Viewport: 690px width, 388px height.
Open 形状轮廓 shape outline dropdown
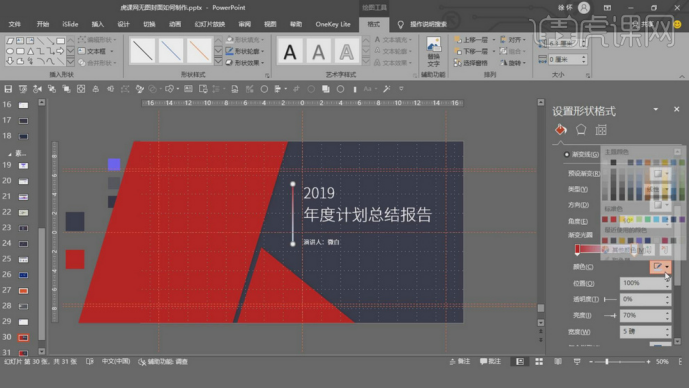(245, 51)
